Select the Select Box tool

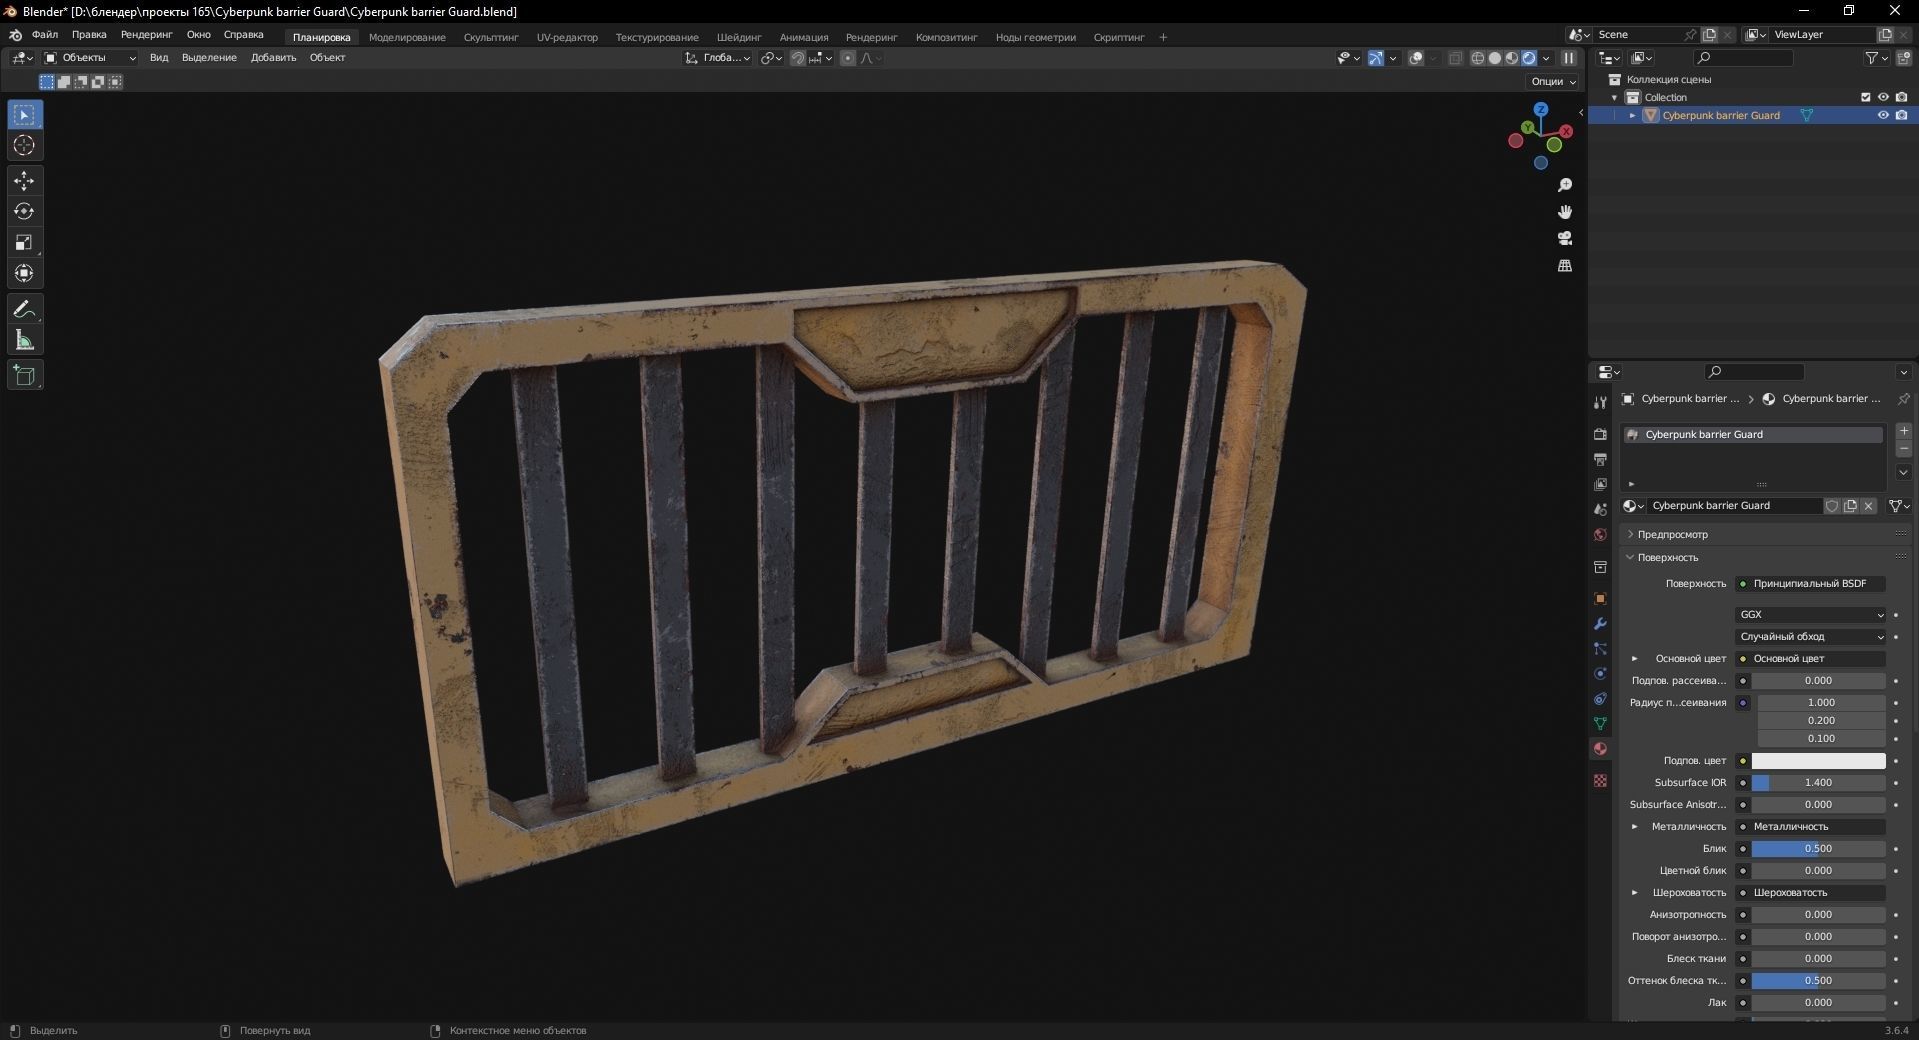coord(25,115)
